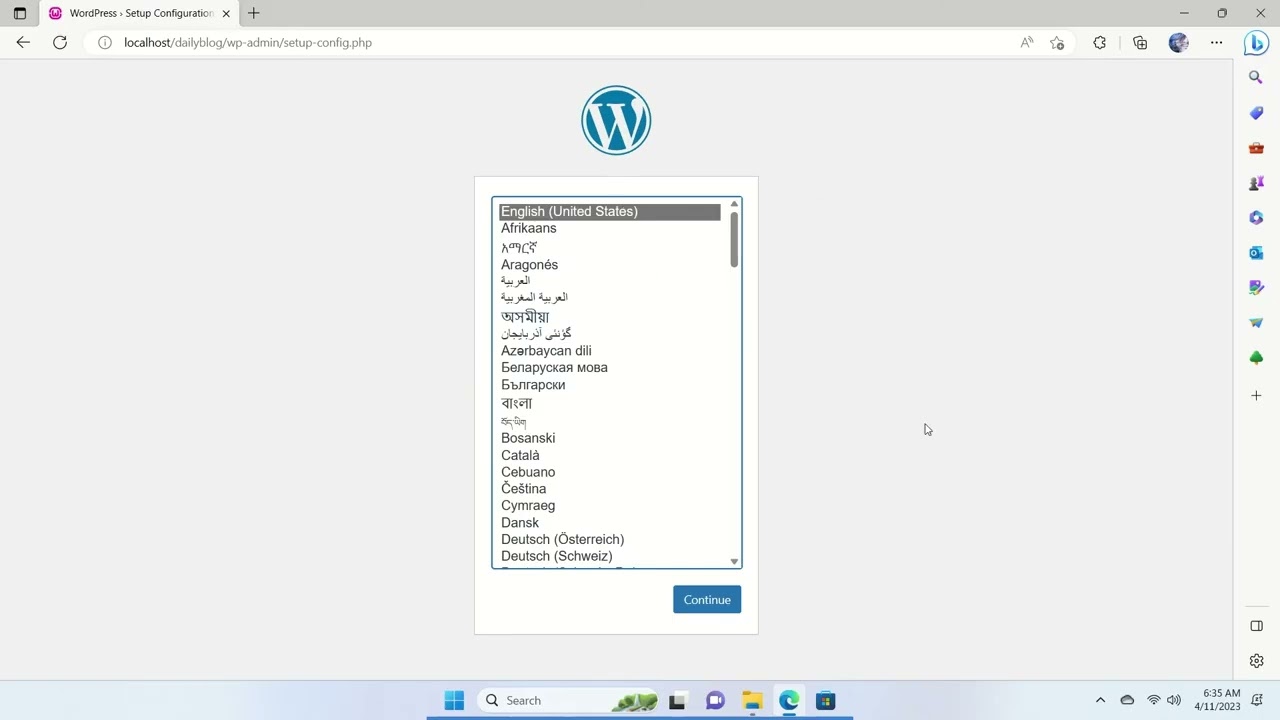Viewport: 1280px width, 720px height.
Task: Open the taskbar clock and date
Action: 1218,700
